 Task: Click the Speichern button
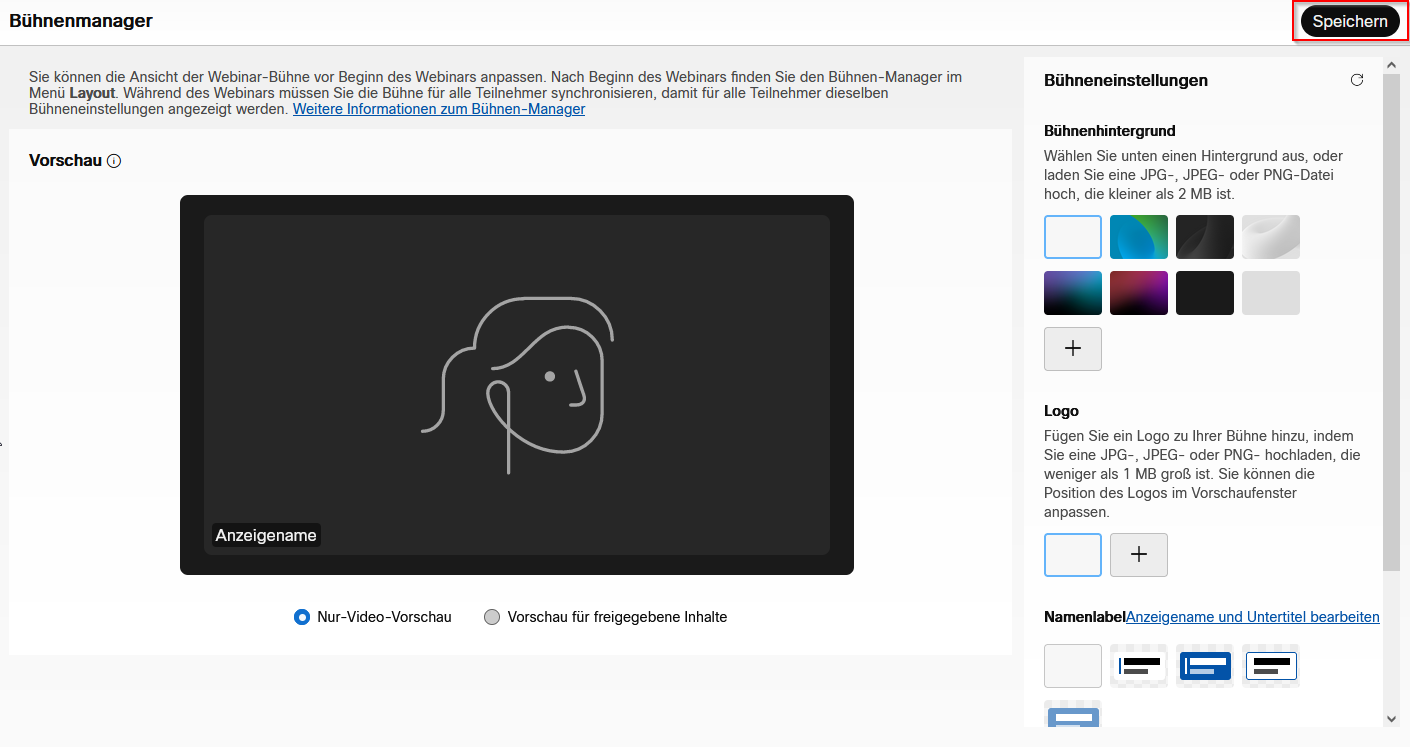(x=1349, y=21)
